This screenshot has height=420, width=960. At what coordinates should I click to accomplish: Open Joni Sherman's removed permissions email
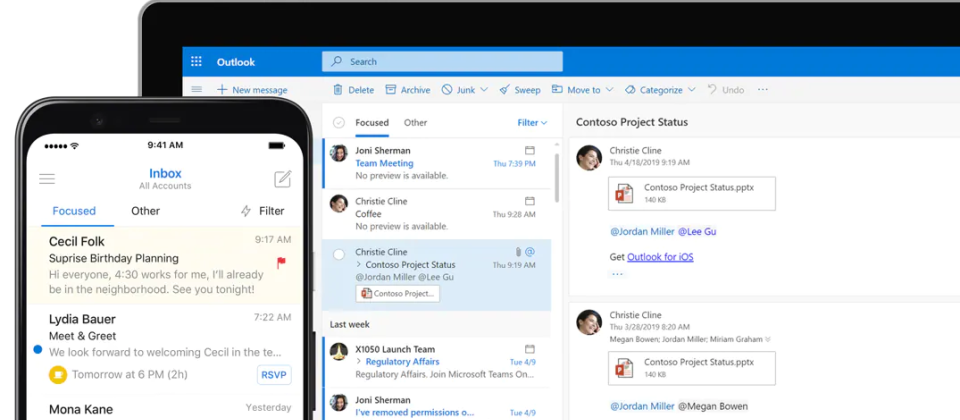coord(437,404)
